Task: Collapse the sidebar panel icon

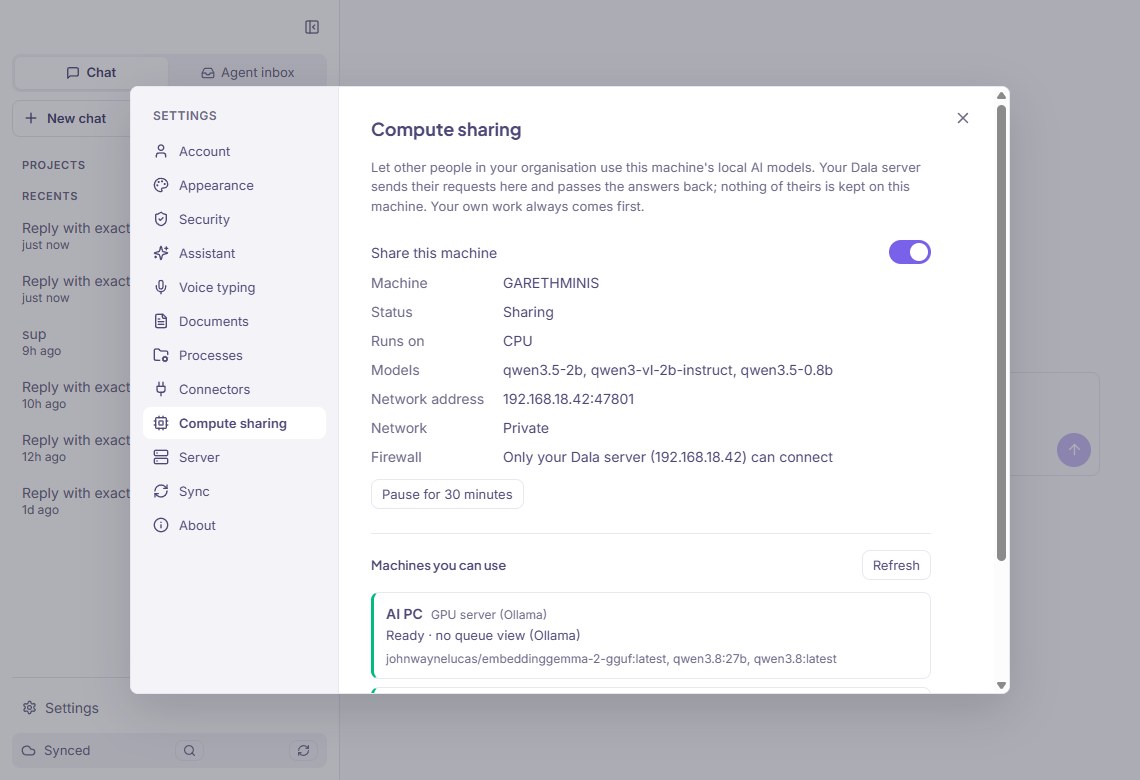Action: [x=312, y=27]
